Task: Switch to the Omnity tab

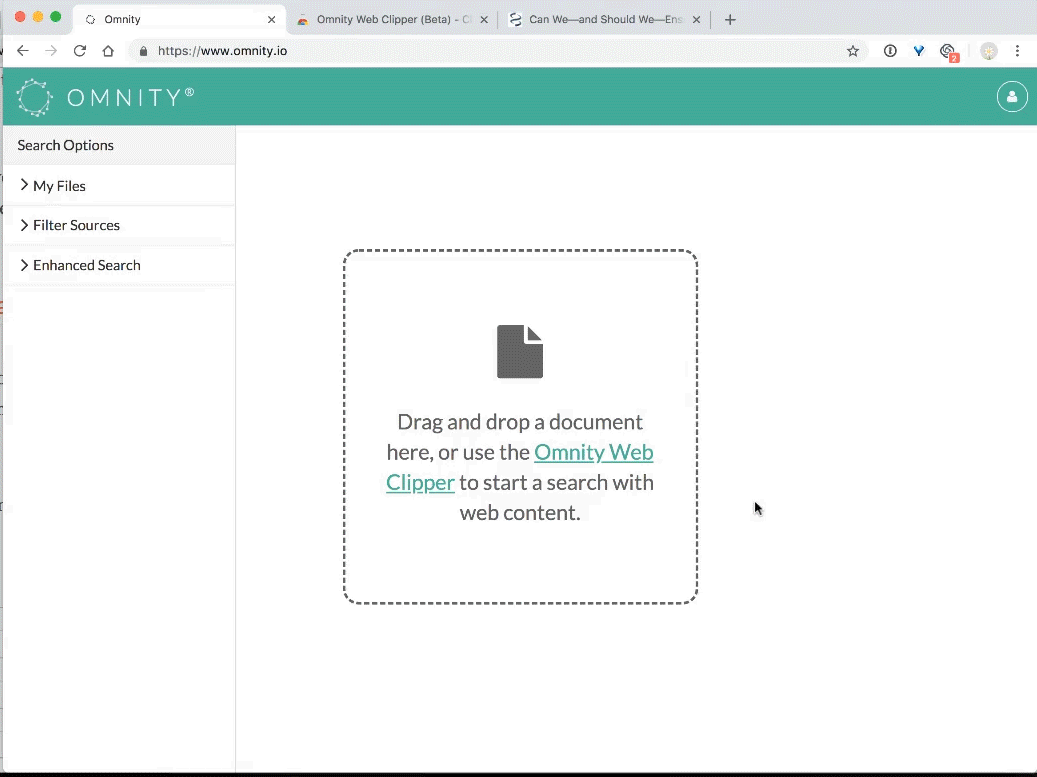Action: point(179,20)
